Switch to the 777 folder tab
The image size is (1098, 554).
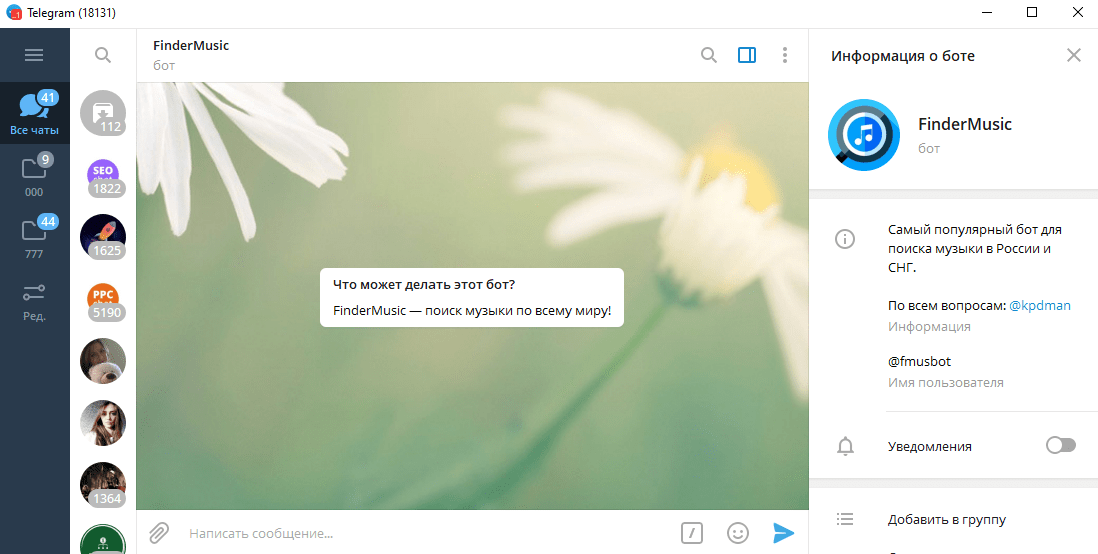click(x=34, y=237)
